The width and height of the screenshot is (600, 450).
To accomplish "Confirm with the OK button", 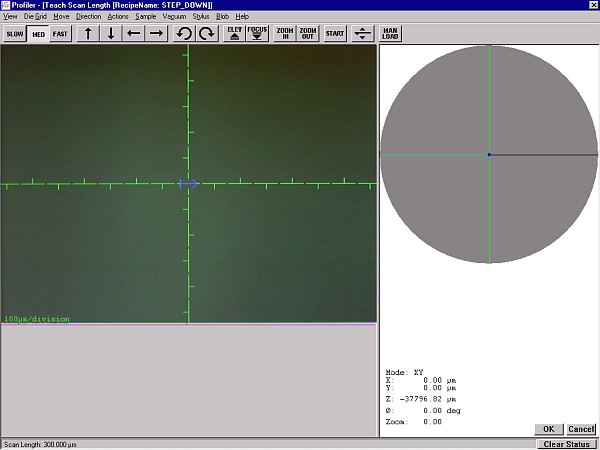I will 548,429.
